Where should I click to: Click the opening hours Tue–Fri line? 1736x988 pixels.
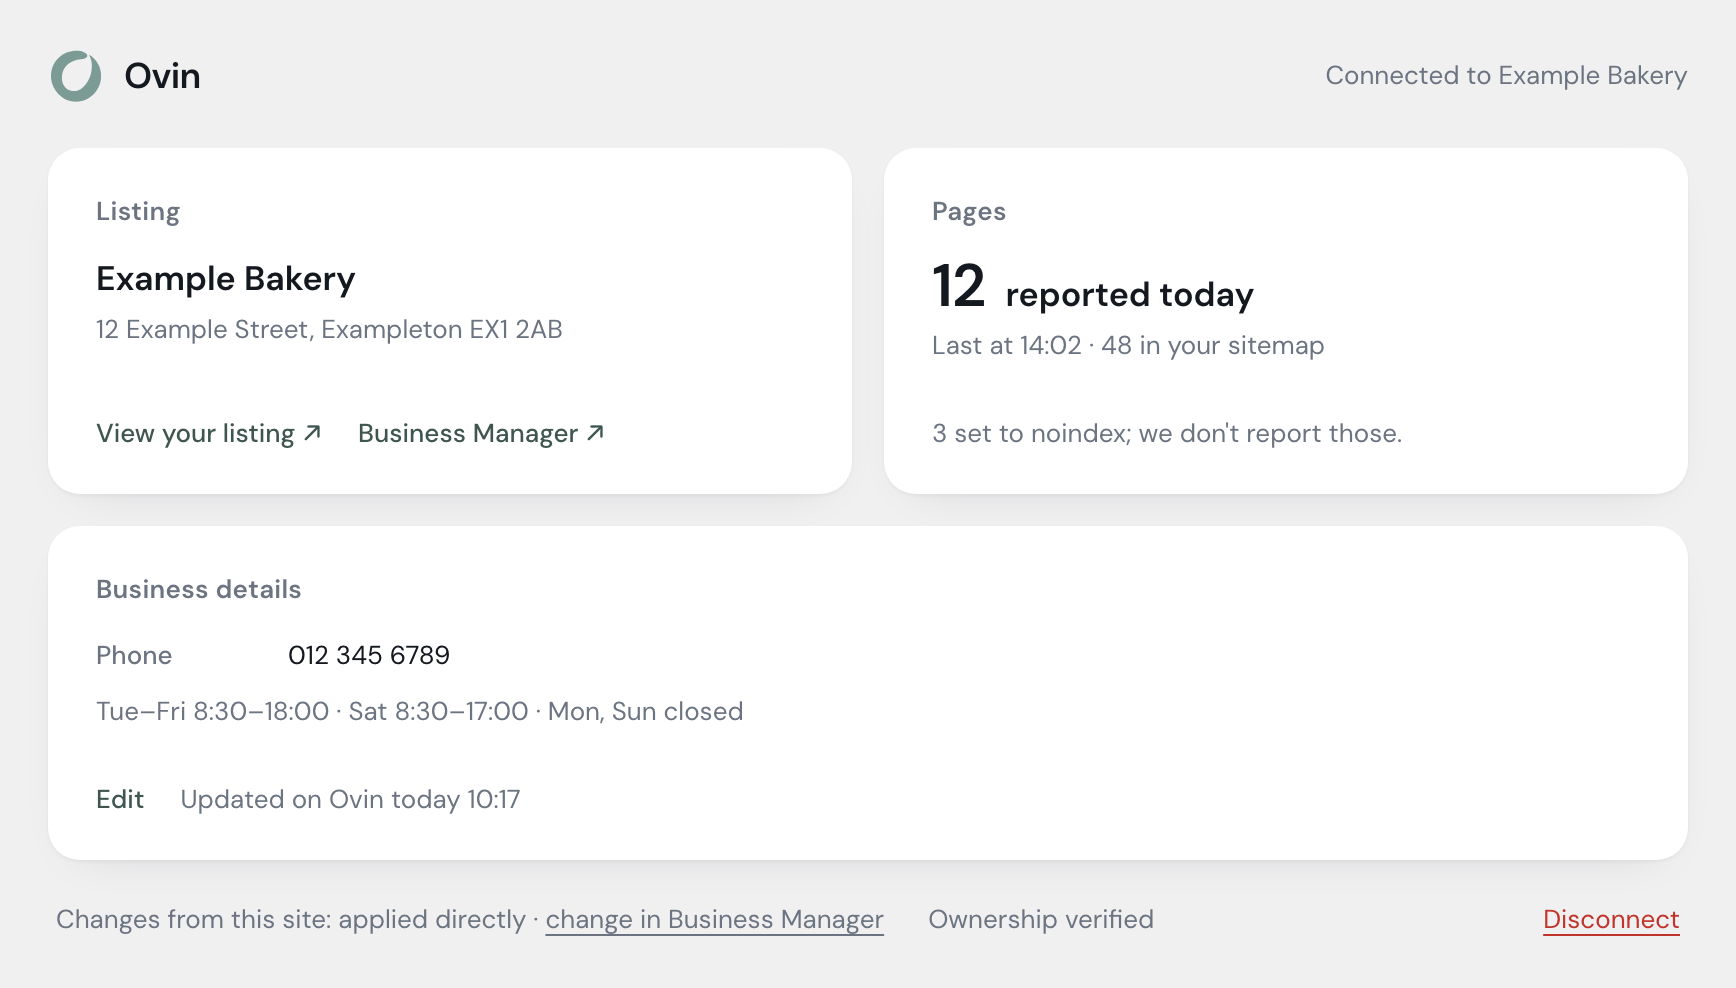point(420,711)
